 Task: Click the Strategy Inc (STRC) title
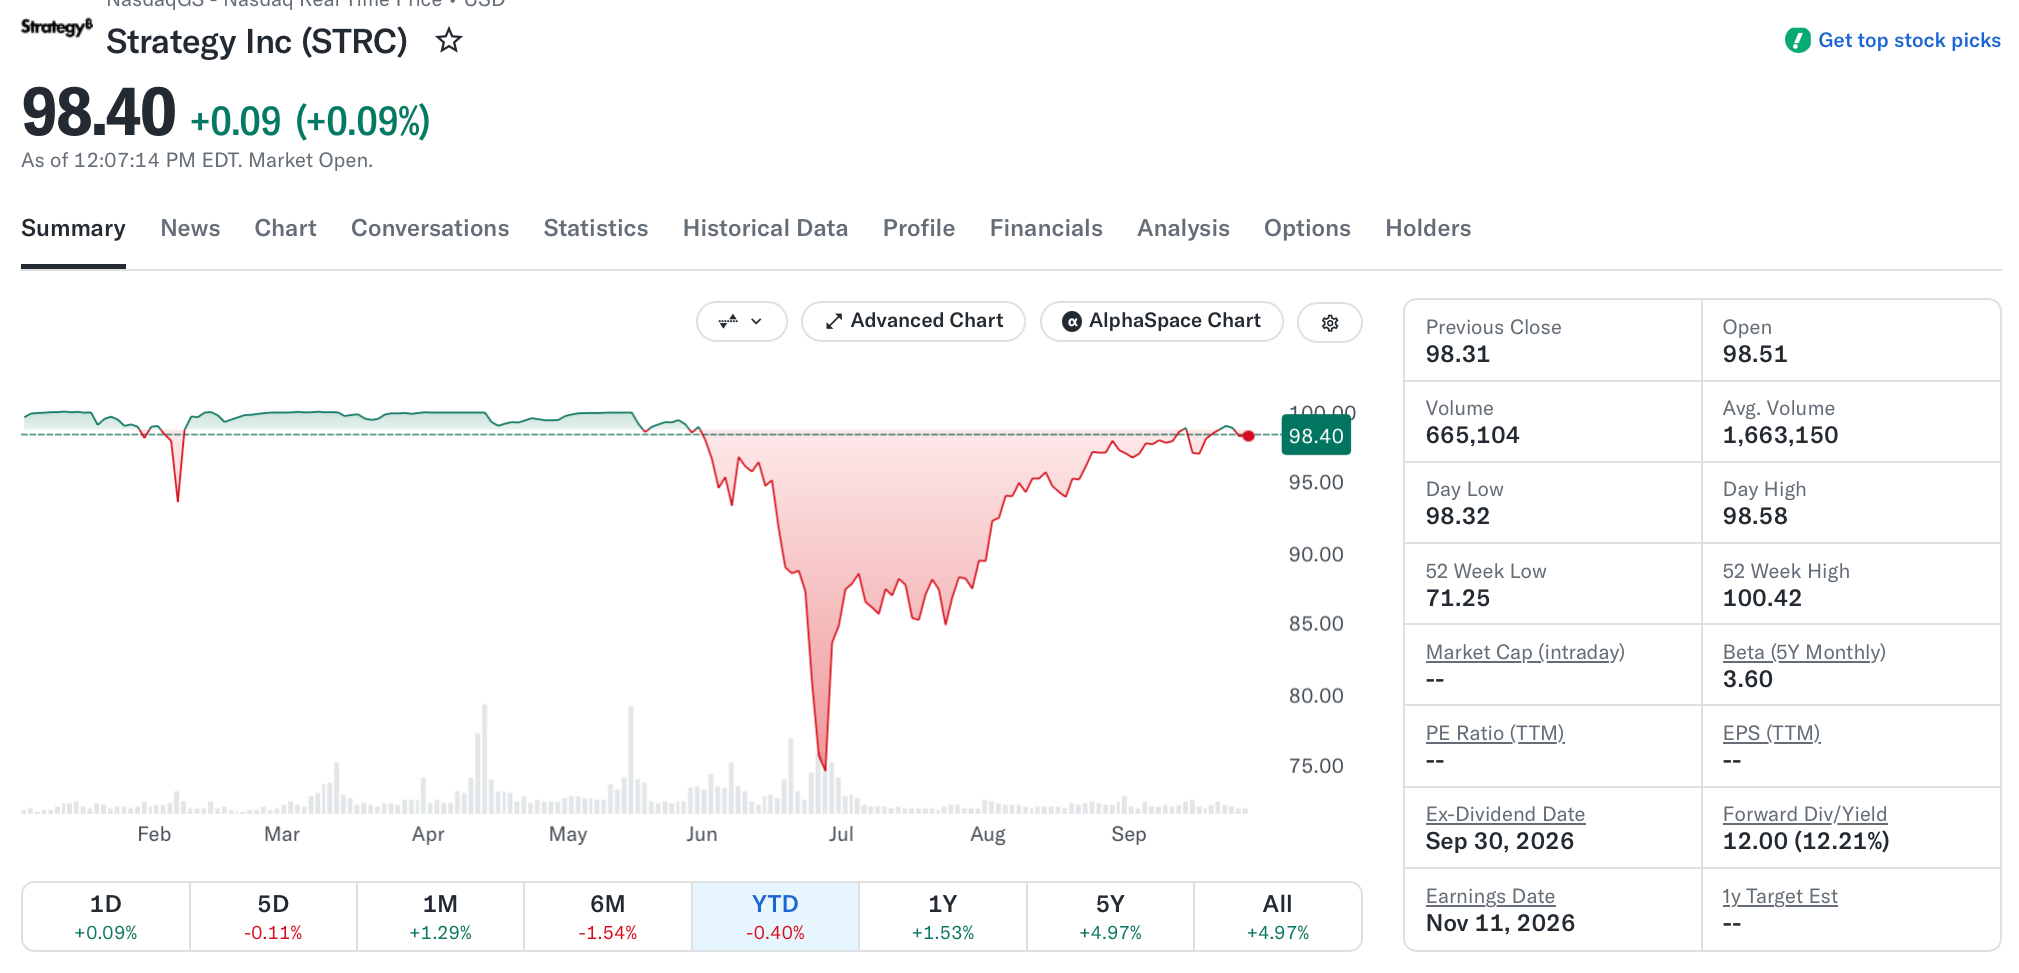[x=257, y=42]
